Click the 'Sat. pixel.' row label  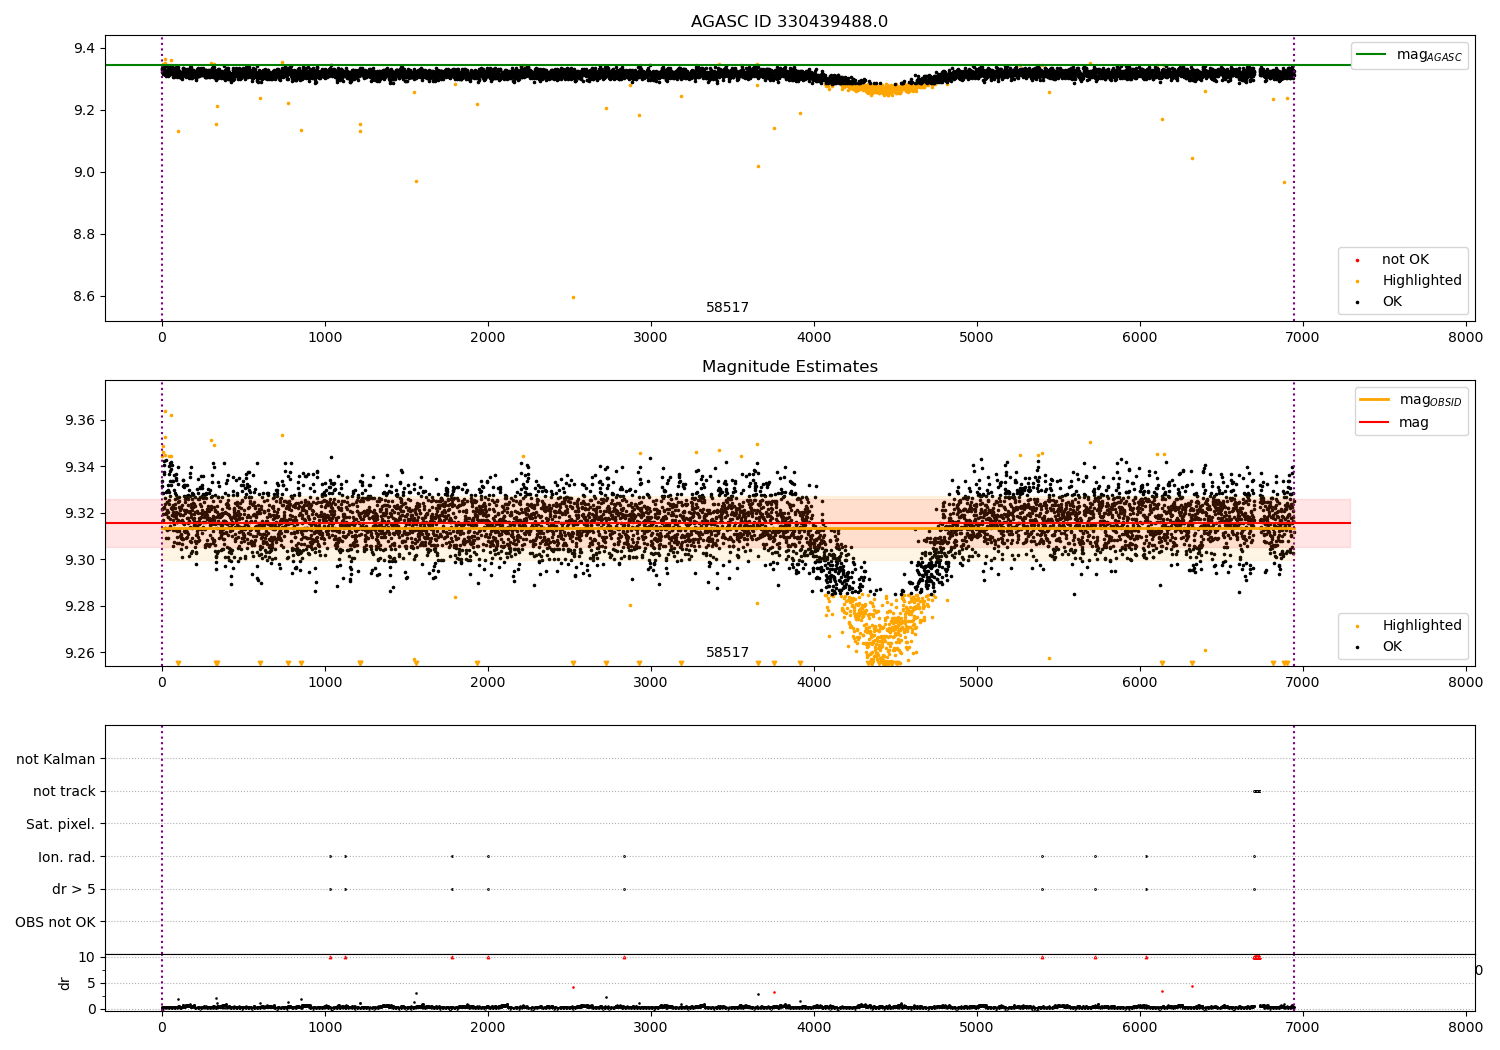point(61,824)
